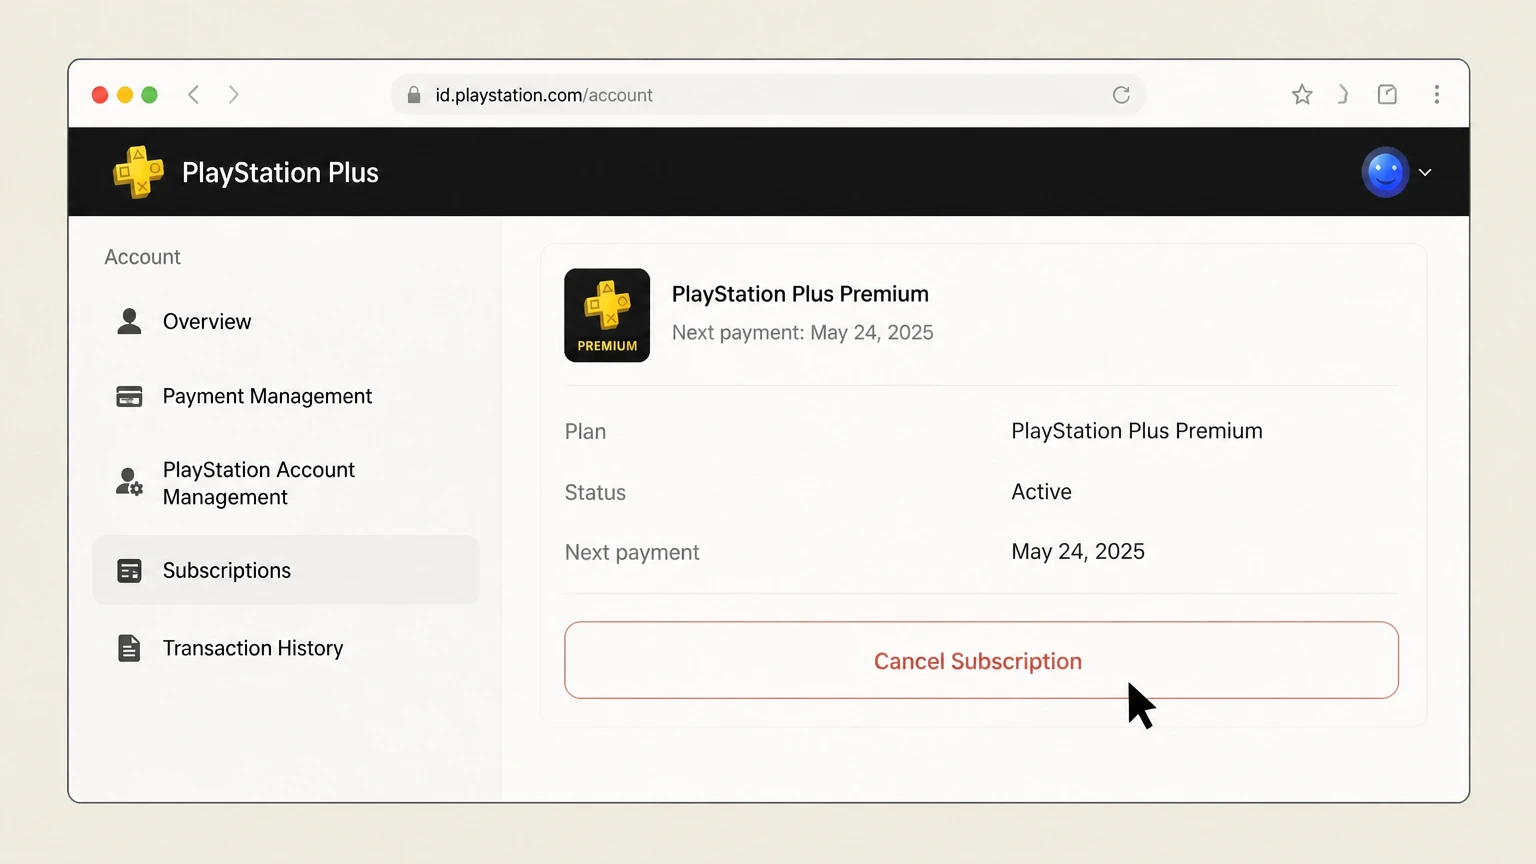
Task: Reload the page with the refresh icon
Action: (1121, 95)
